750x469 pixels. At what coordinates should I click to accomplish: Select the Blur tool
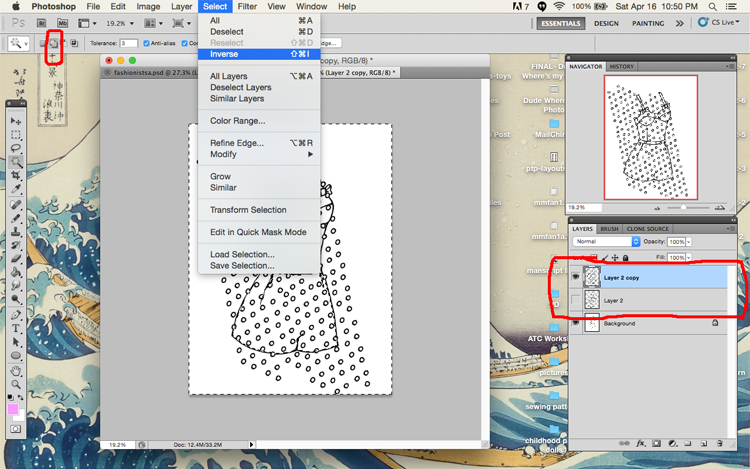tap(16, 286)
